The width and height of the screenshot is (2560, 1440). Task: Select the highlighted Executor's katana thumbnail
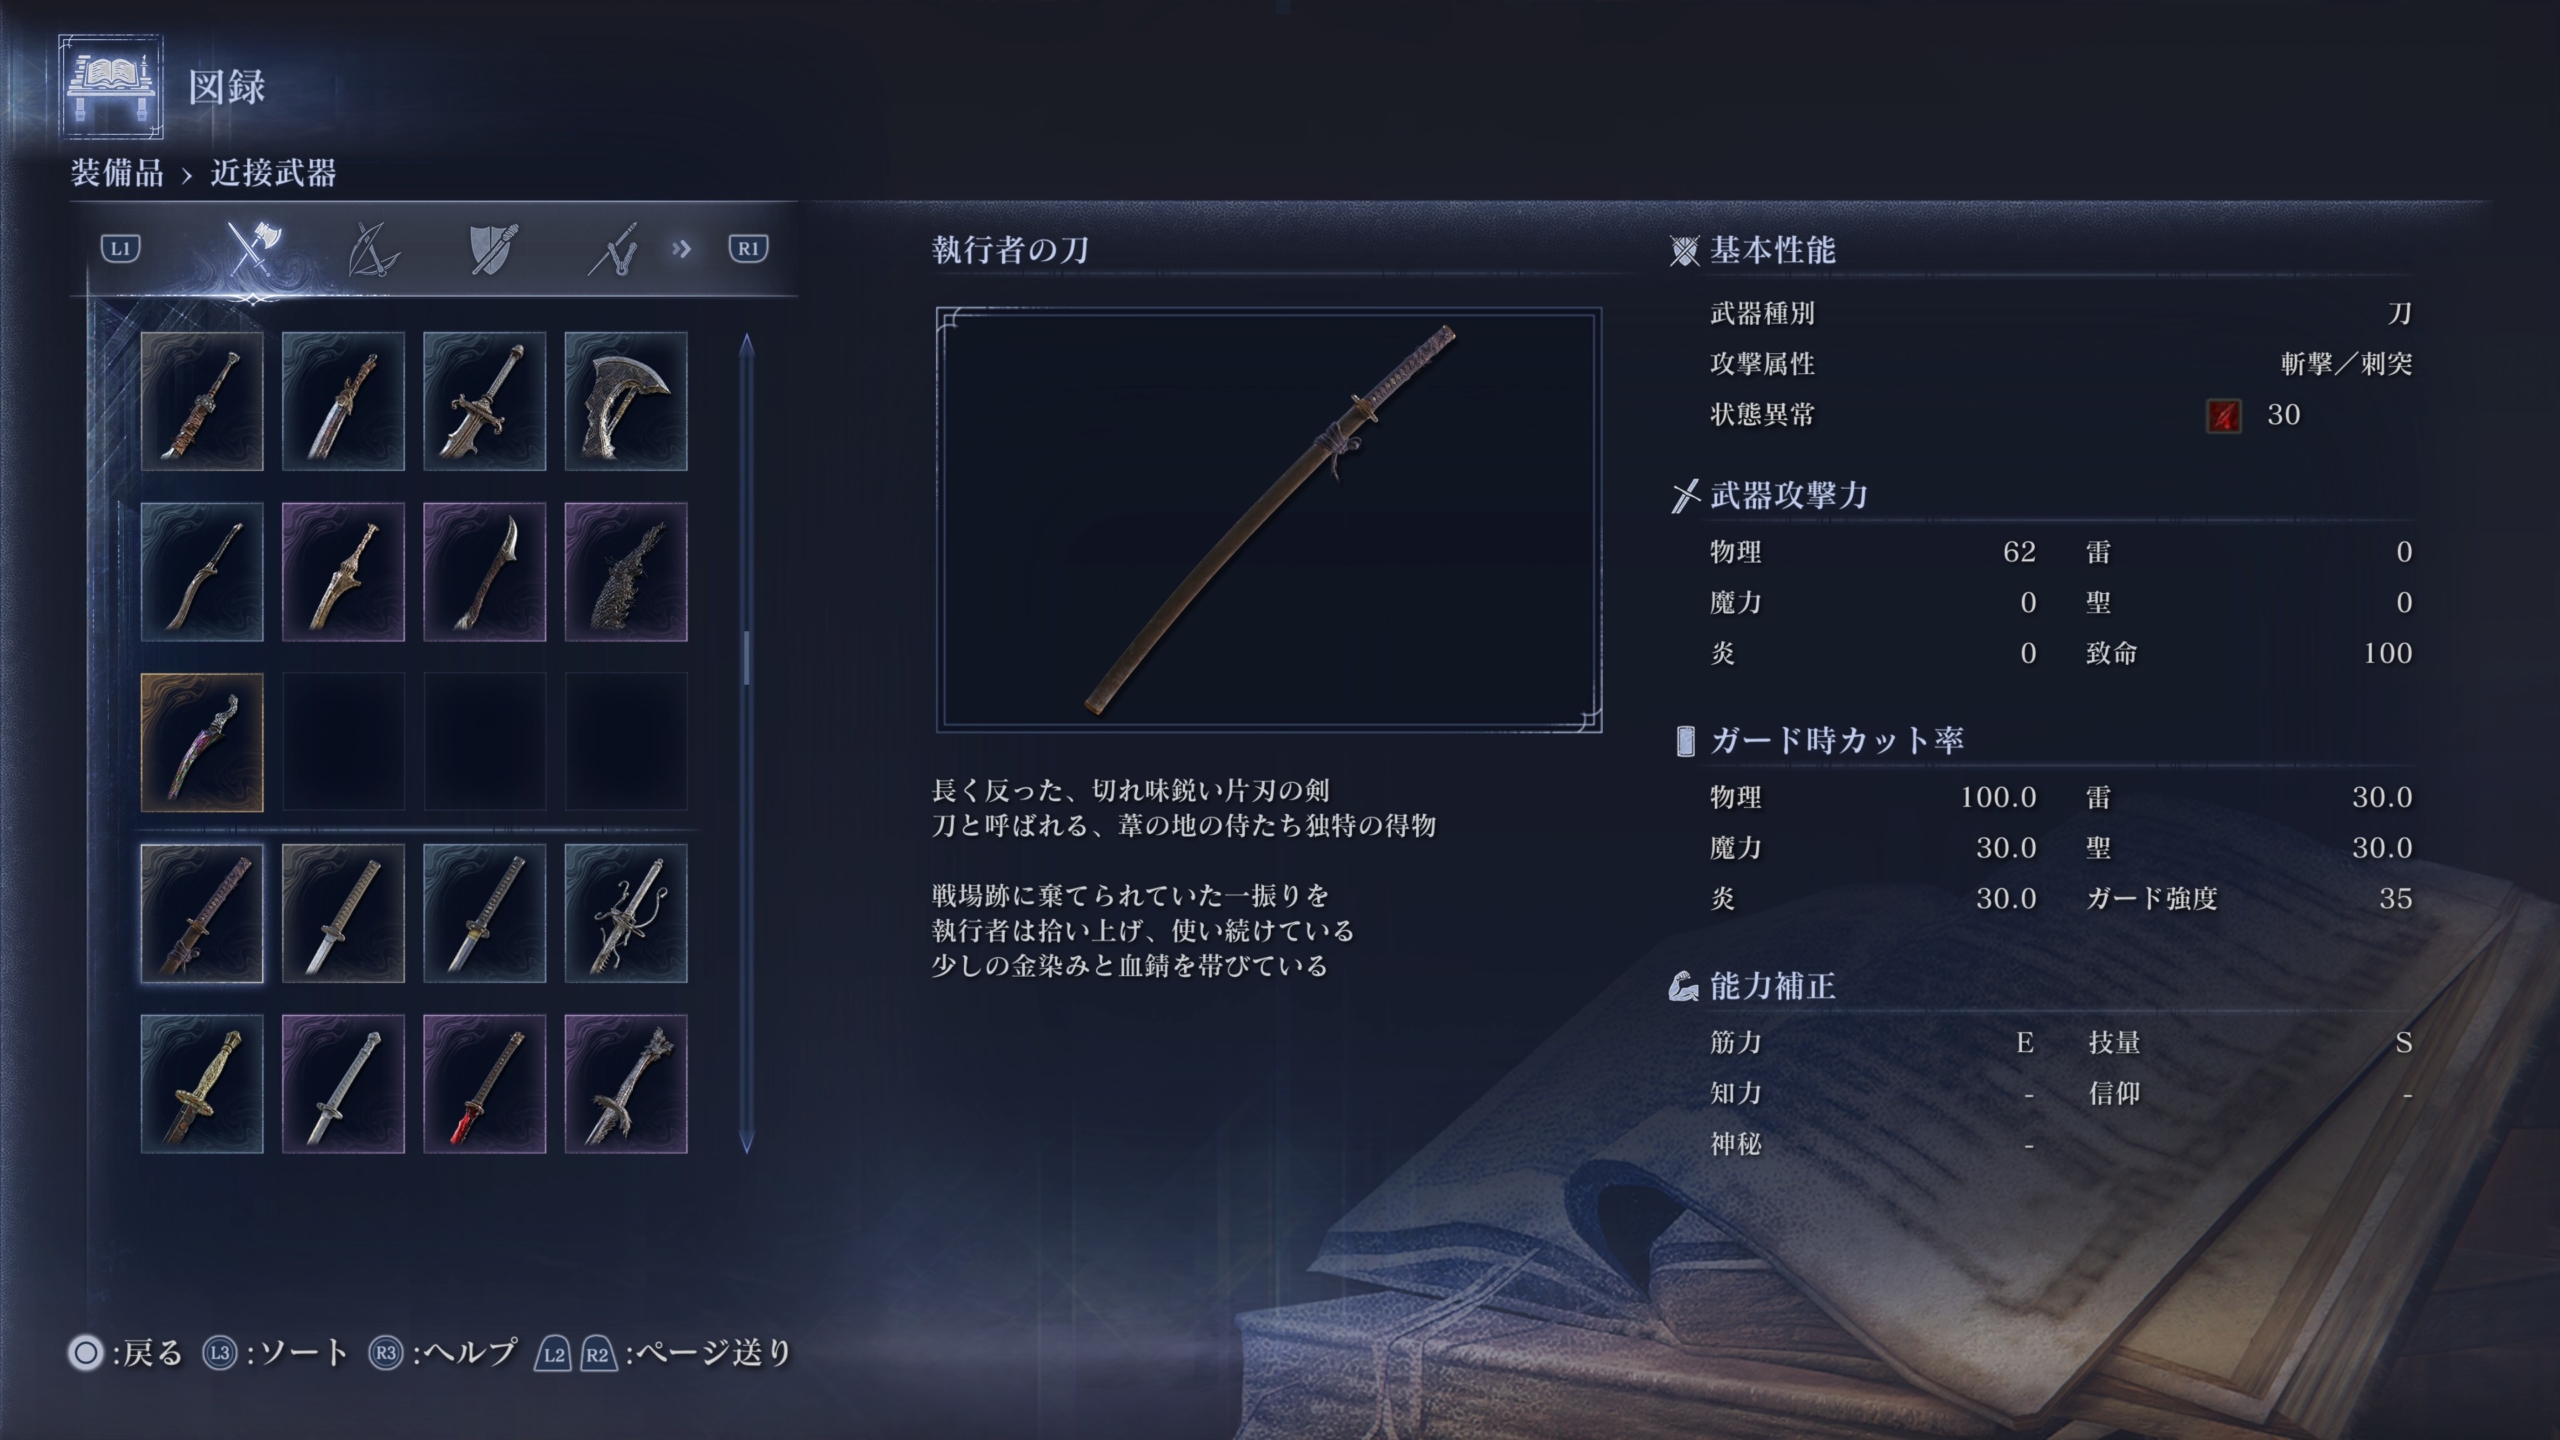point(202,913)
